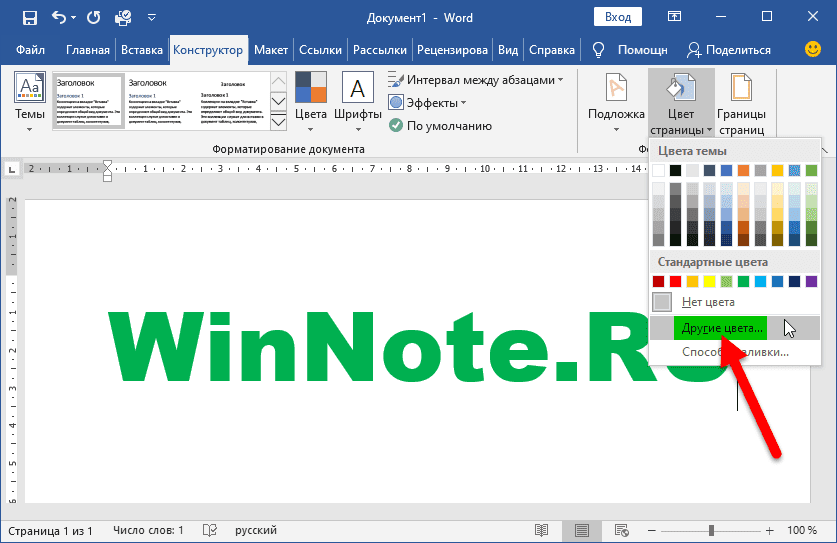Expand Customize Quick Access Toolbar arrow
This screenshot has width=837, height=543.
click(152, 18)
